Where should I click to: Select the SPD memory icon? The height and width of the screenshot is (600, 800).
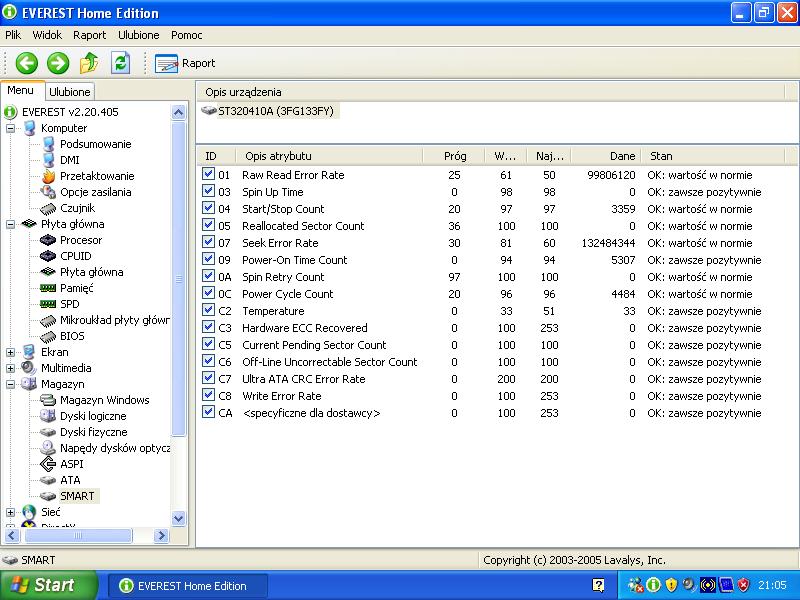pyautogui.click(x=48, y=304)
